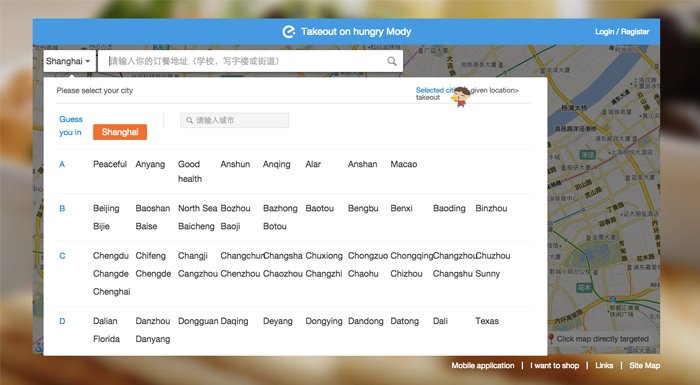700x385 pixels.
Task: Select the city Daqing
Action: point(234,321)
